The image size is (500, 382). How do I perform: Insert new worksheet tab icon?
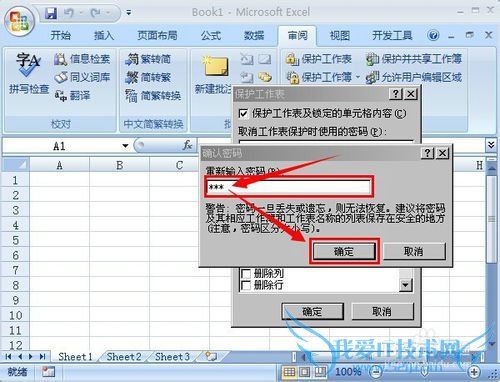(x=211, y=356)
